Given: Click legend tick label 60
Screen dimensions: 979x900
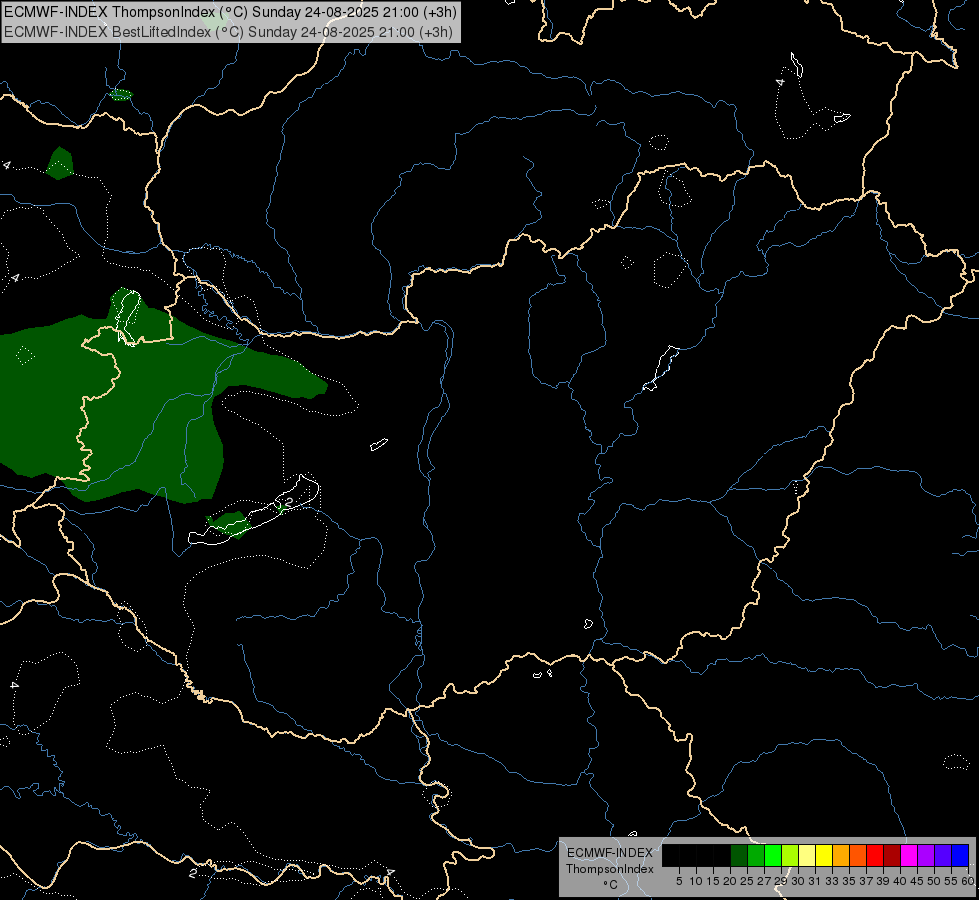Looking at the screenshot, I should click(968, 881).
